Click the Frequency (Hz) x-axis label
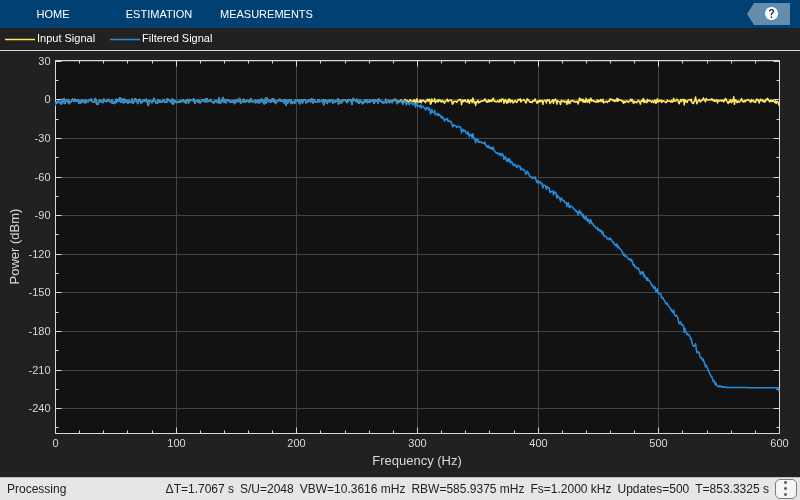 tap(417, 461)
